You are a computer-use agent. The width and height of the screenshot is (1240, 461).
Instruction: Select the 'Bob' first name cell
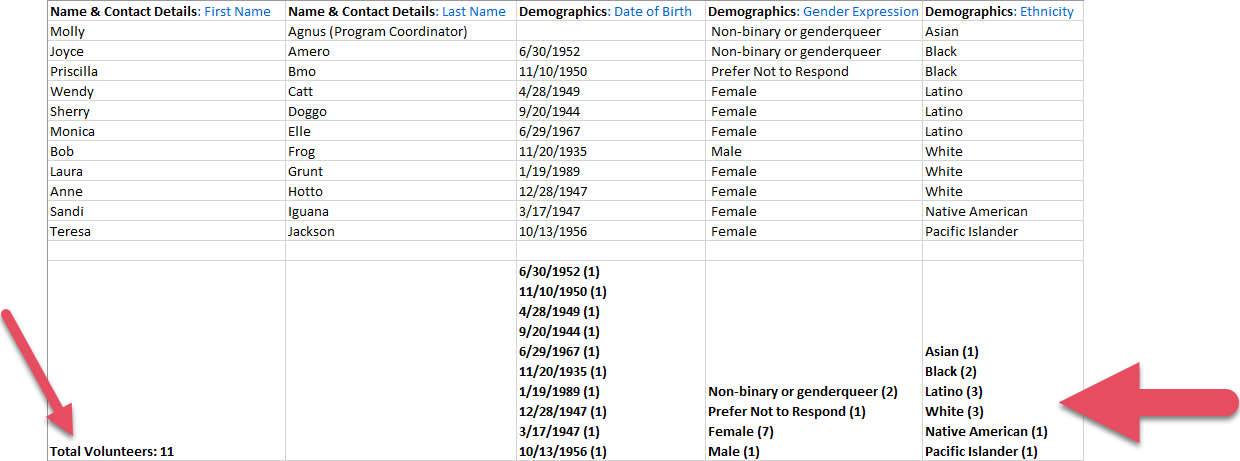coord(166,151)
